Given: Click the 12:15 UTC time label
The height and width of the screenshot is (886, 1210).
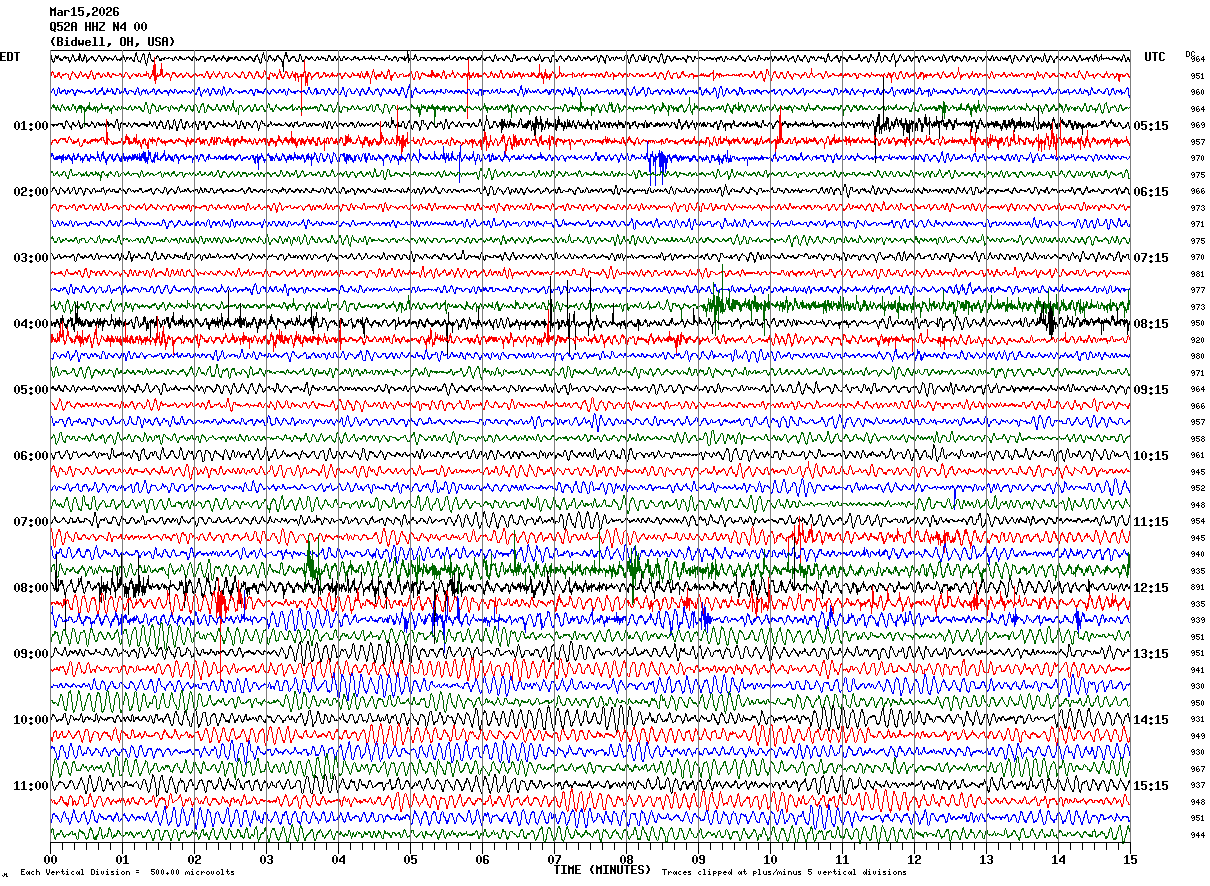Looking at the screenshot, I should pos(1152,588).
